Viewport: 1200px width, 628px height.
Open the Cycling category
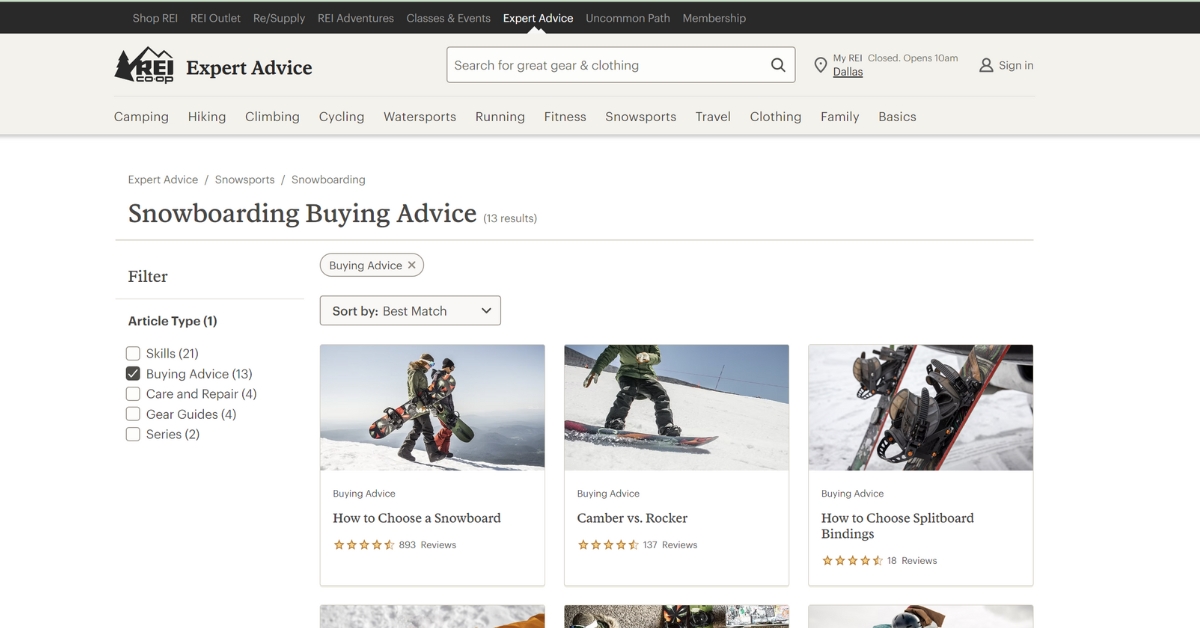(x=342, y=117)
